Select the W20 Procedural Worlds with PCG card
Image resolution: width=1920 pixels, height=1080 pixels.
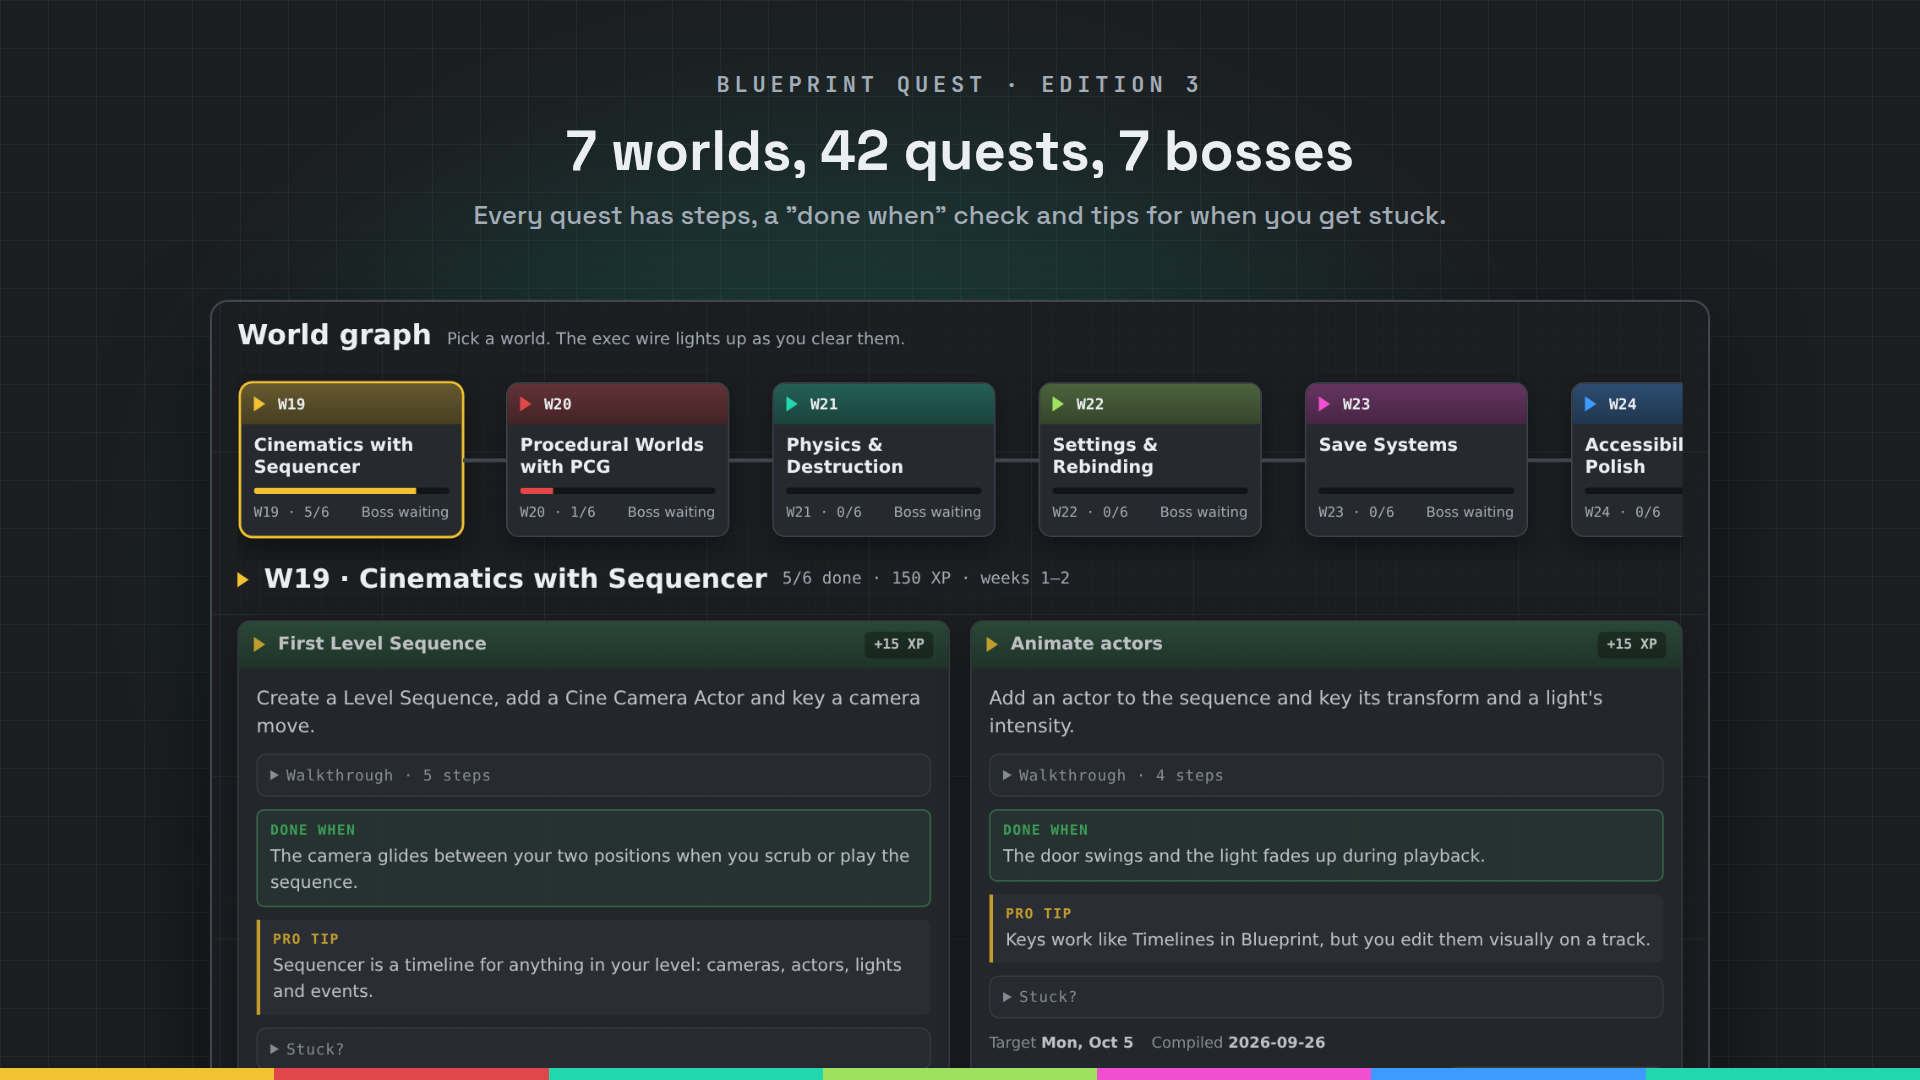pos(617,460)
